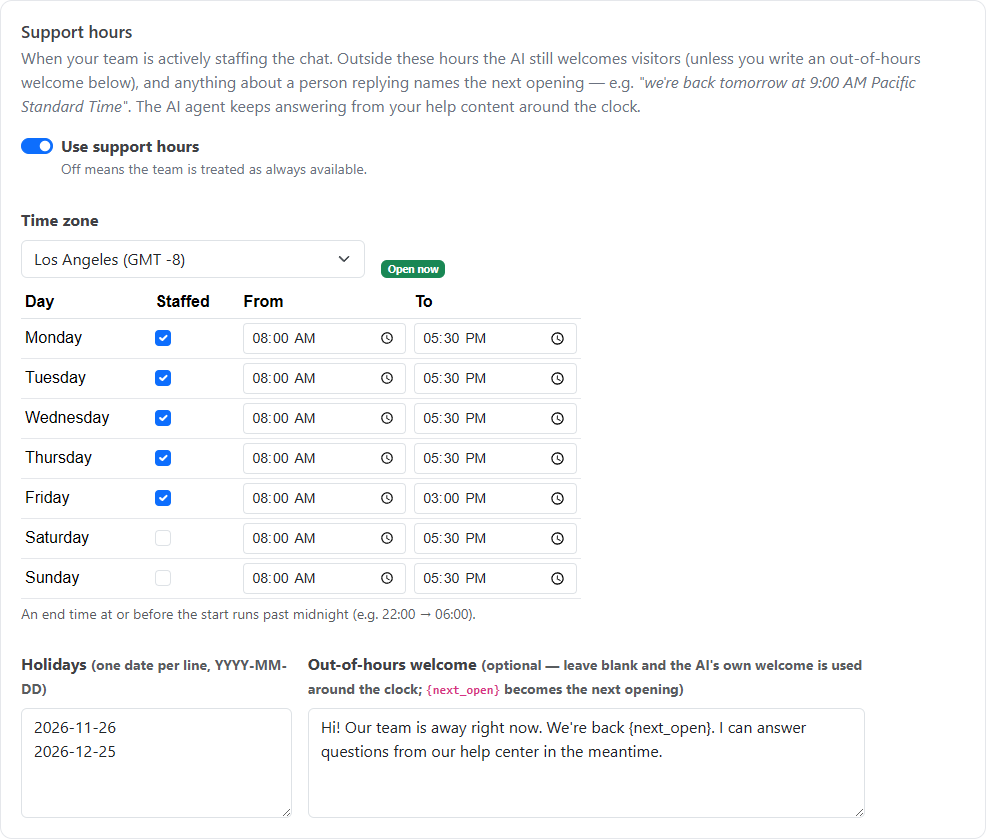The height and width of the screenshot is (839, 986).
Task: Edit Tuesday From time field
Action: (x=324, y=378)
